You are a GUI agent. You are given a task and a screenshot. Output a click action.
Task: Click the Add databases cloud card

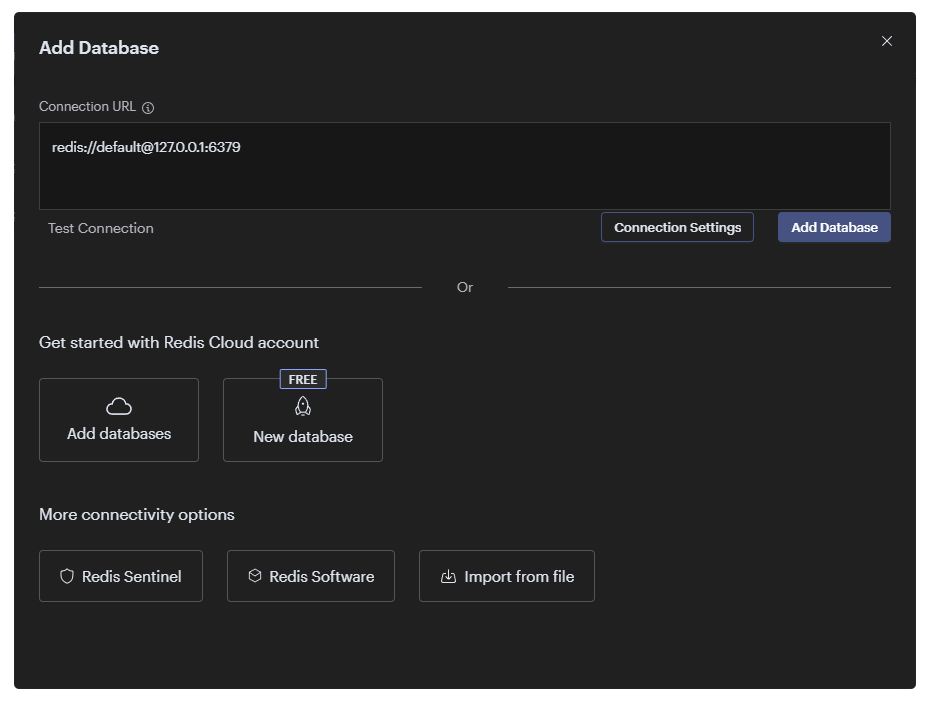(x=119, y=420)
